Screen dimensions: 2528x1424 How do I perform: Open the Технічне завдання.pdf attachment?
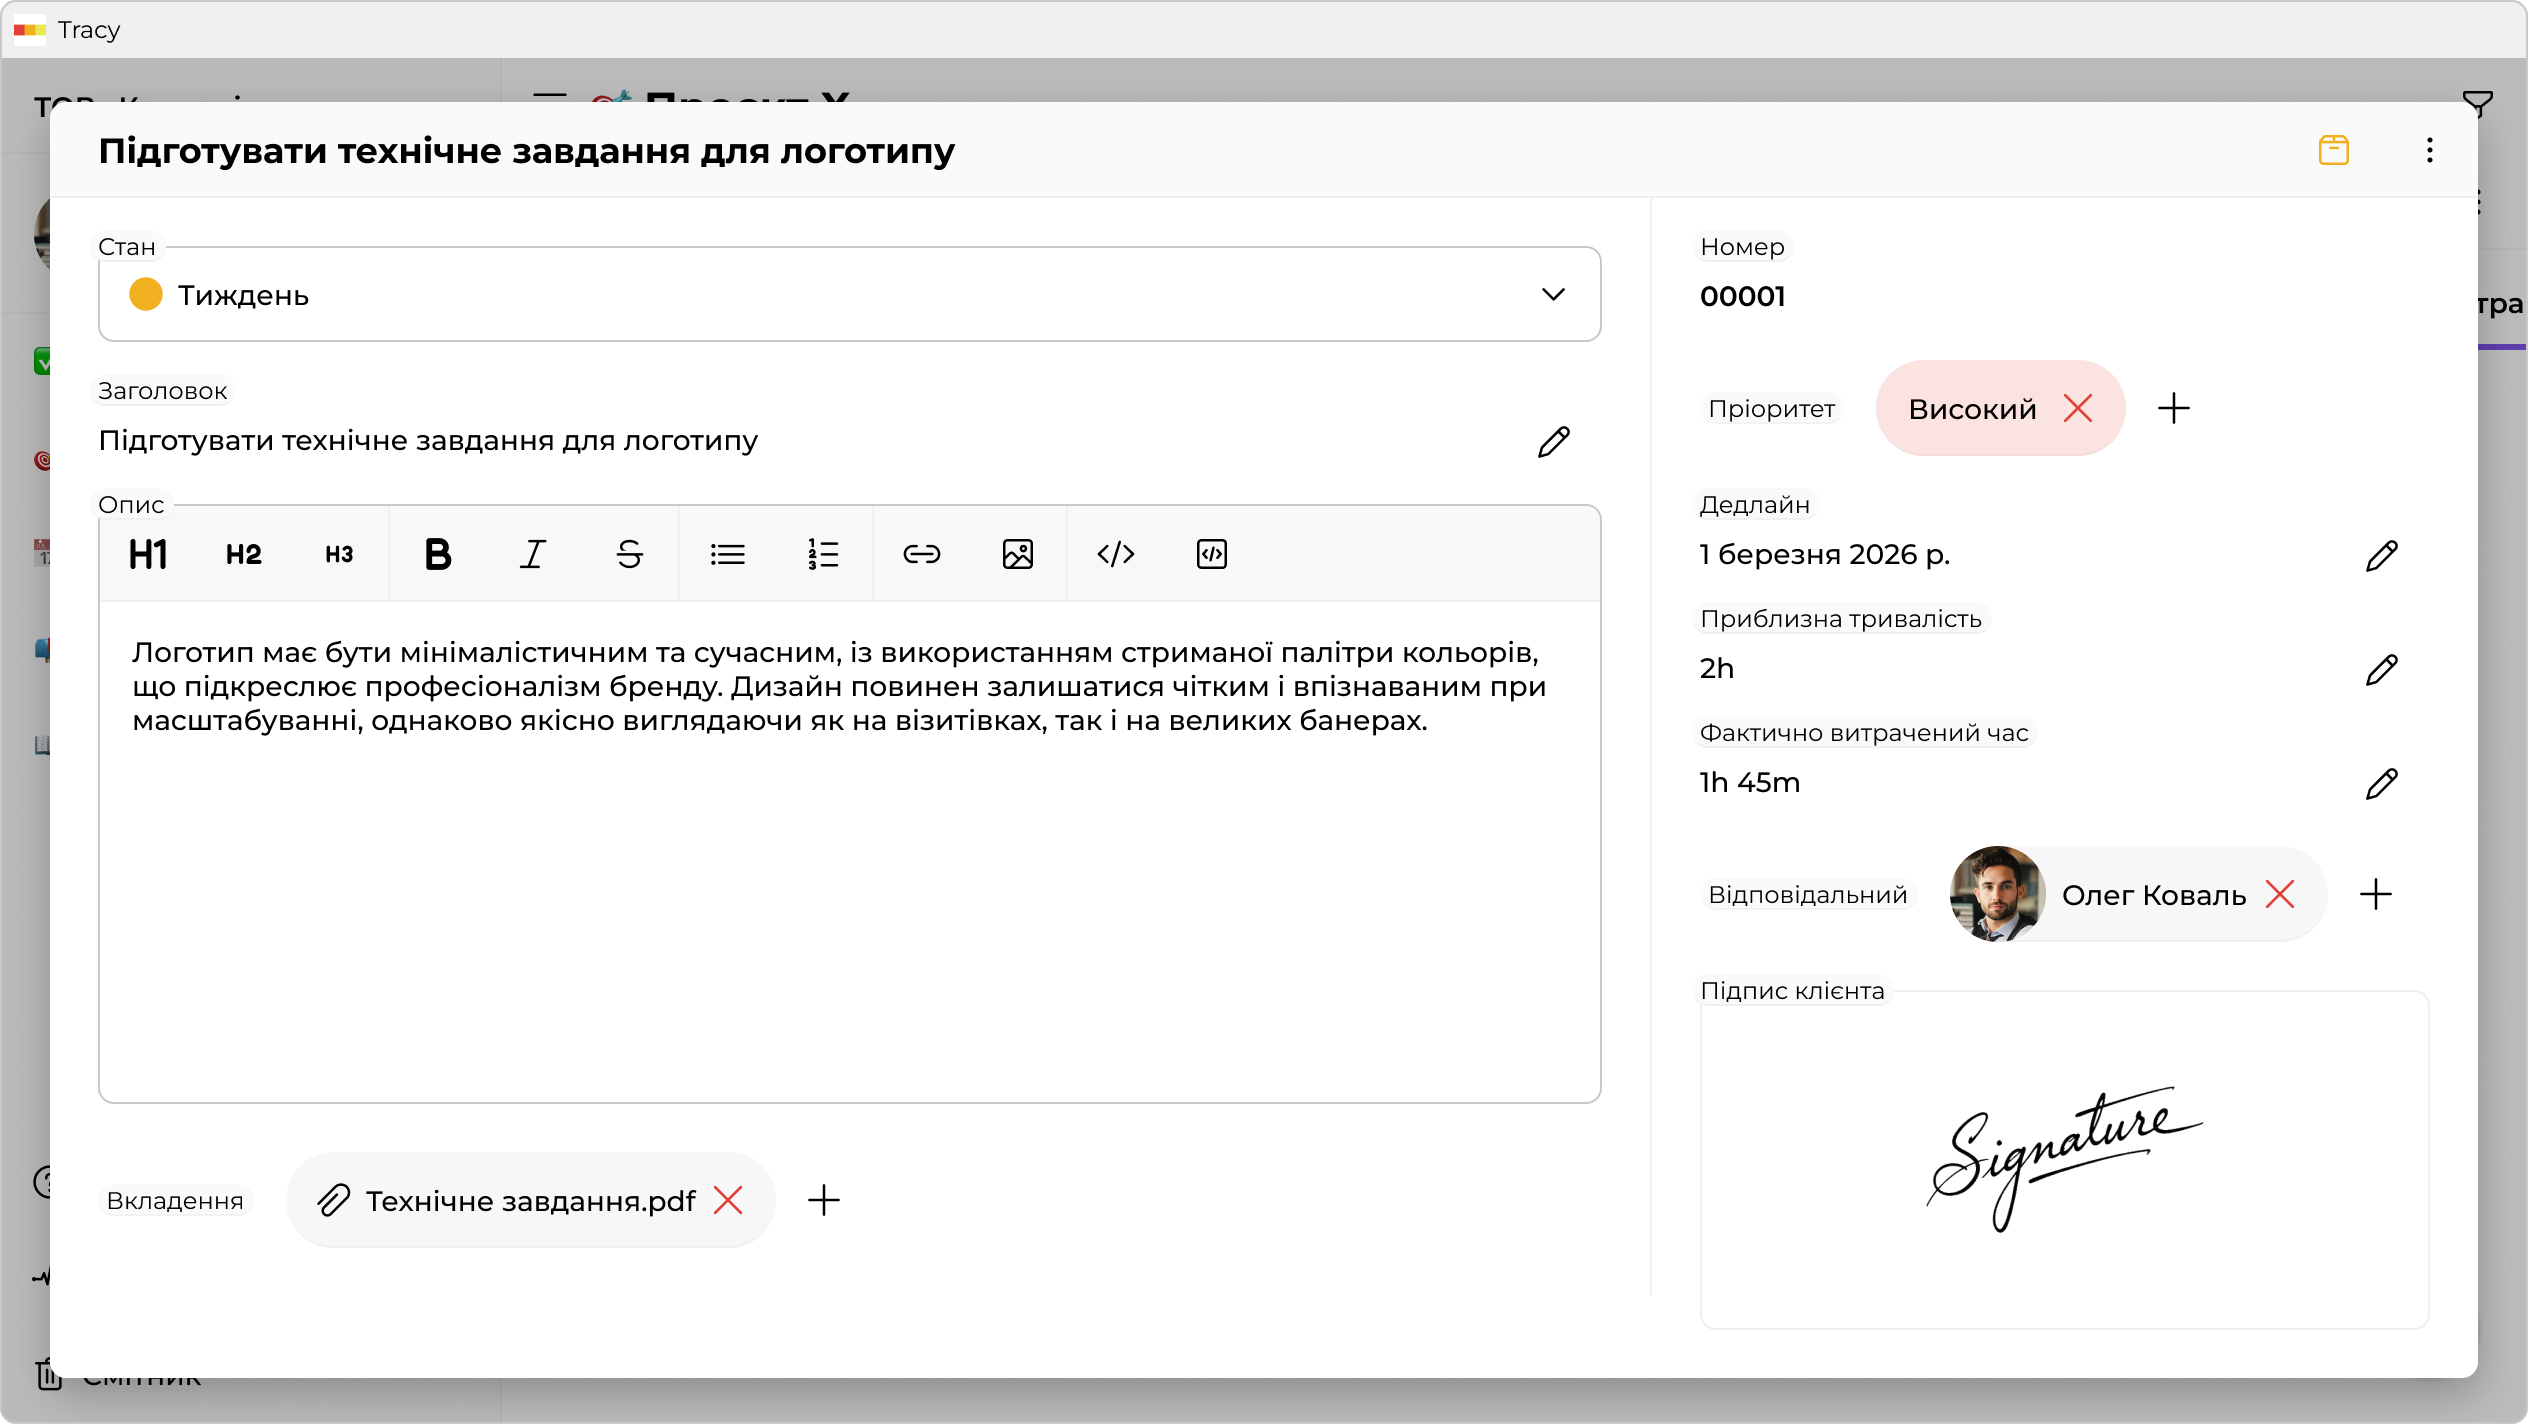click(529, 1200)
